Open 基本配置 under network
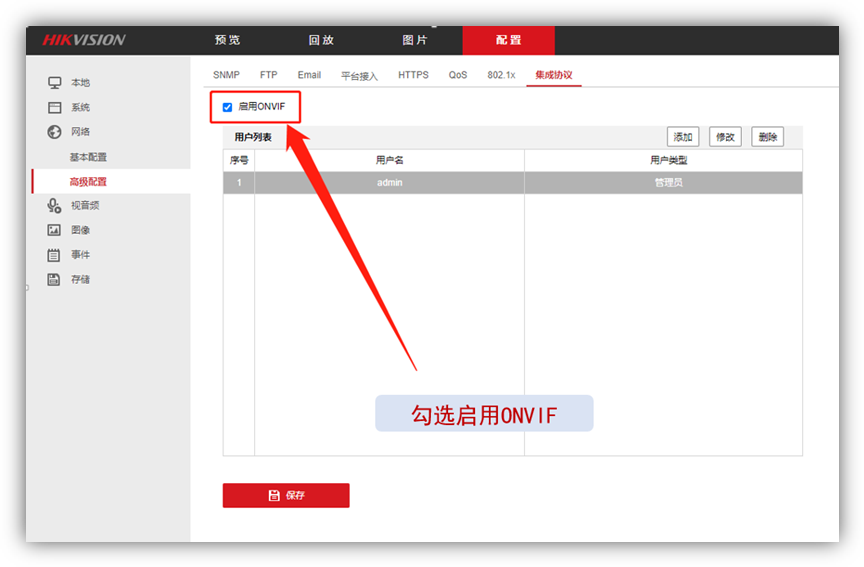This screenshot has width=864, height=567. pyautogui.click(x=88, y=157)
